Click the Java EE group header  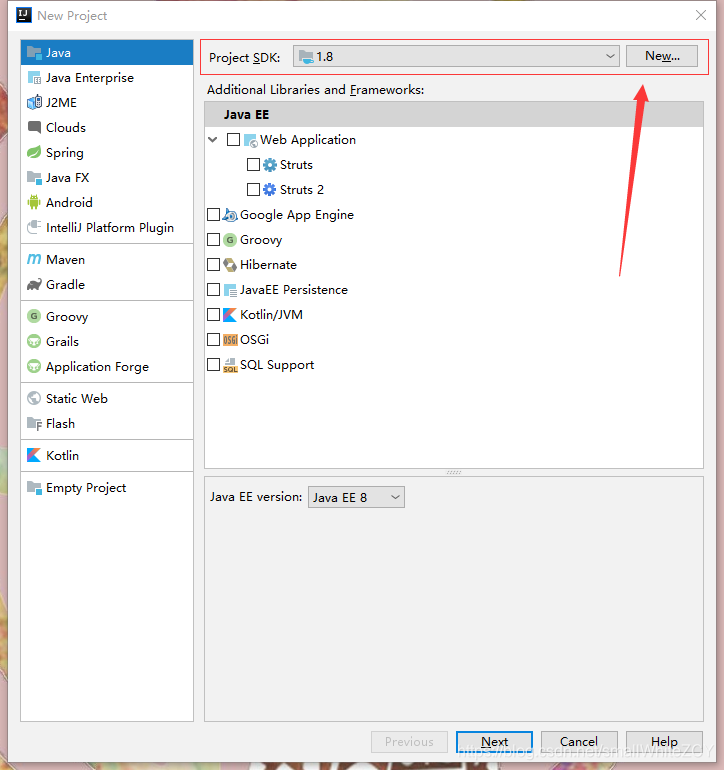tap(454, 114)
